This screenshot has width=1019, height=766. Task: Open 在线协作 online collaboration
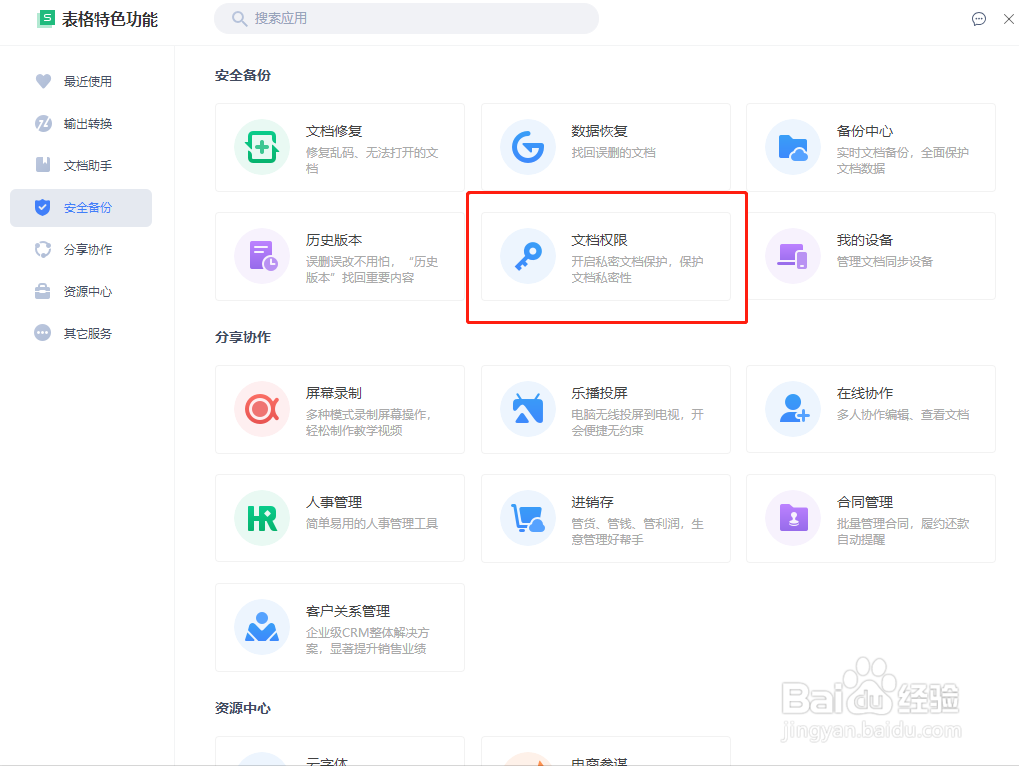point(870,410)
